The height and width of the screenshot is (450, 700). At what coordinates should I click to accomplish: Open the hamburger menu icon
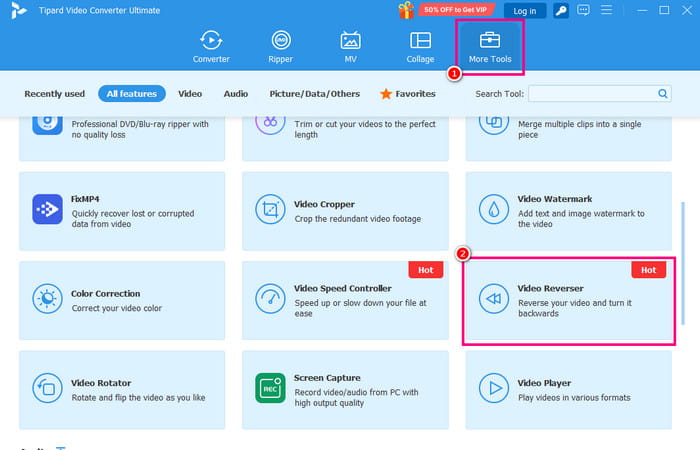(x=606, y=10)
